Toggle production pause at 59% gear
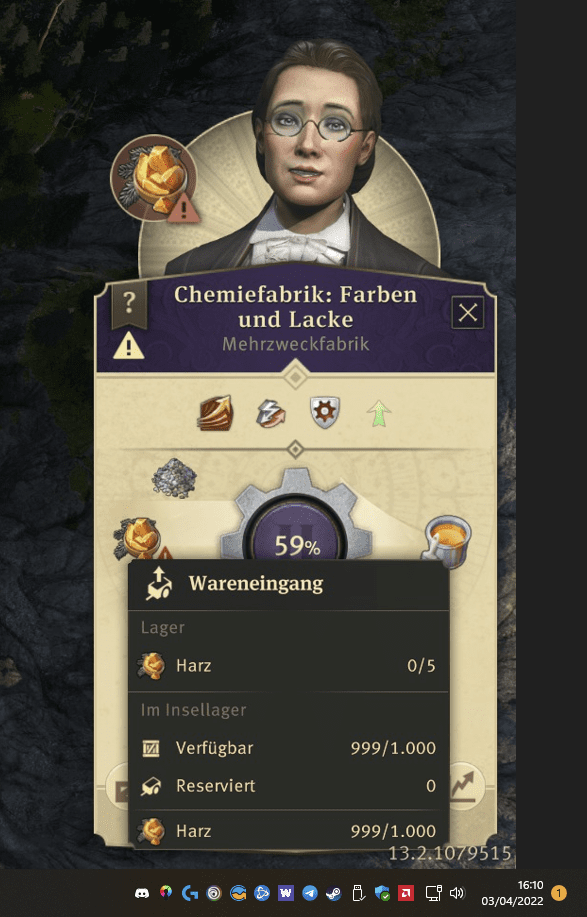Image resolution: width=587 pixels, height=917 pixels. [x=296, y=536]
